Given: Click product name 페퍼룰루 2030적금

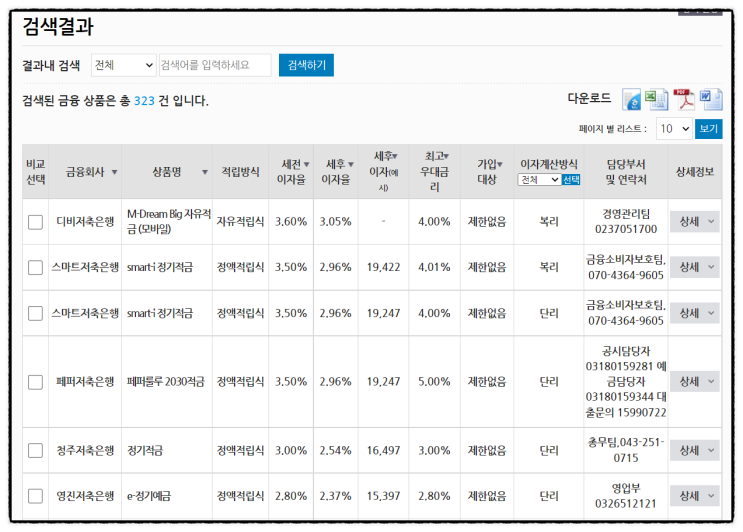Looking at the screenshot, I should point(166,382).
